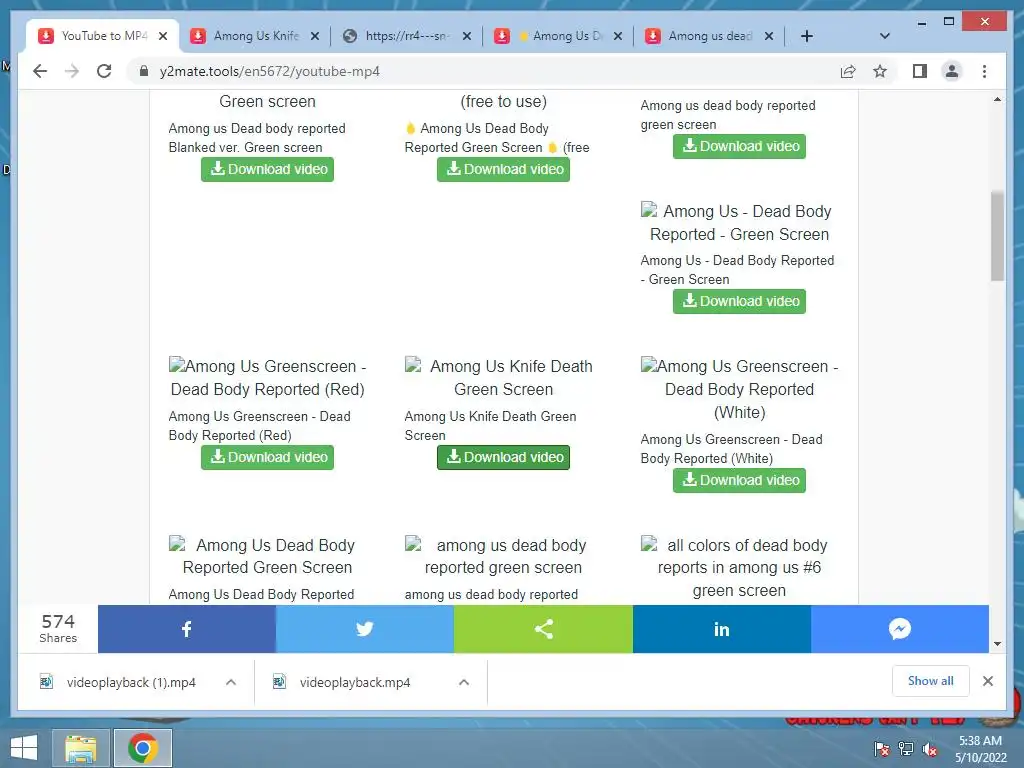The image size is (1024, 768).
Task: Open options for videoplayback.mp4 download
Action: (x=464, y=682)
